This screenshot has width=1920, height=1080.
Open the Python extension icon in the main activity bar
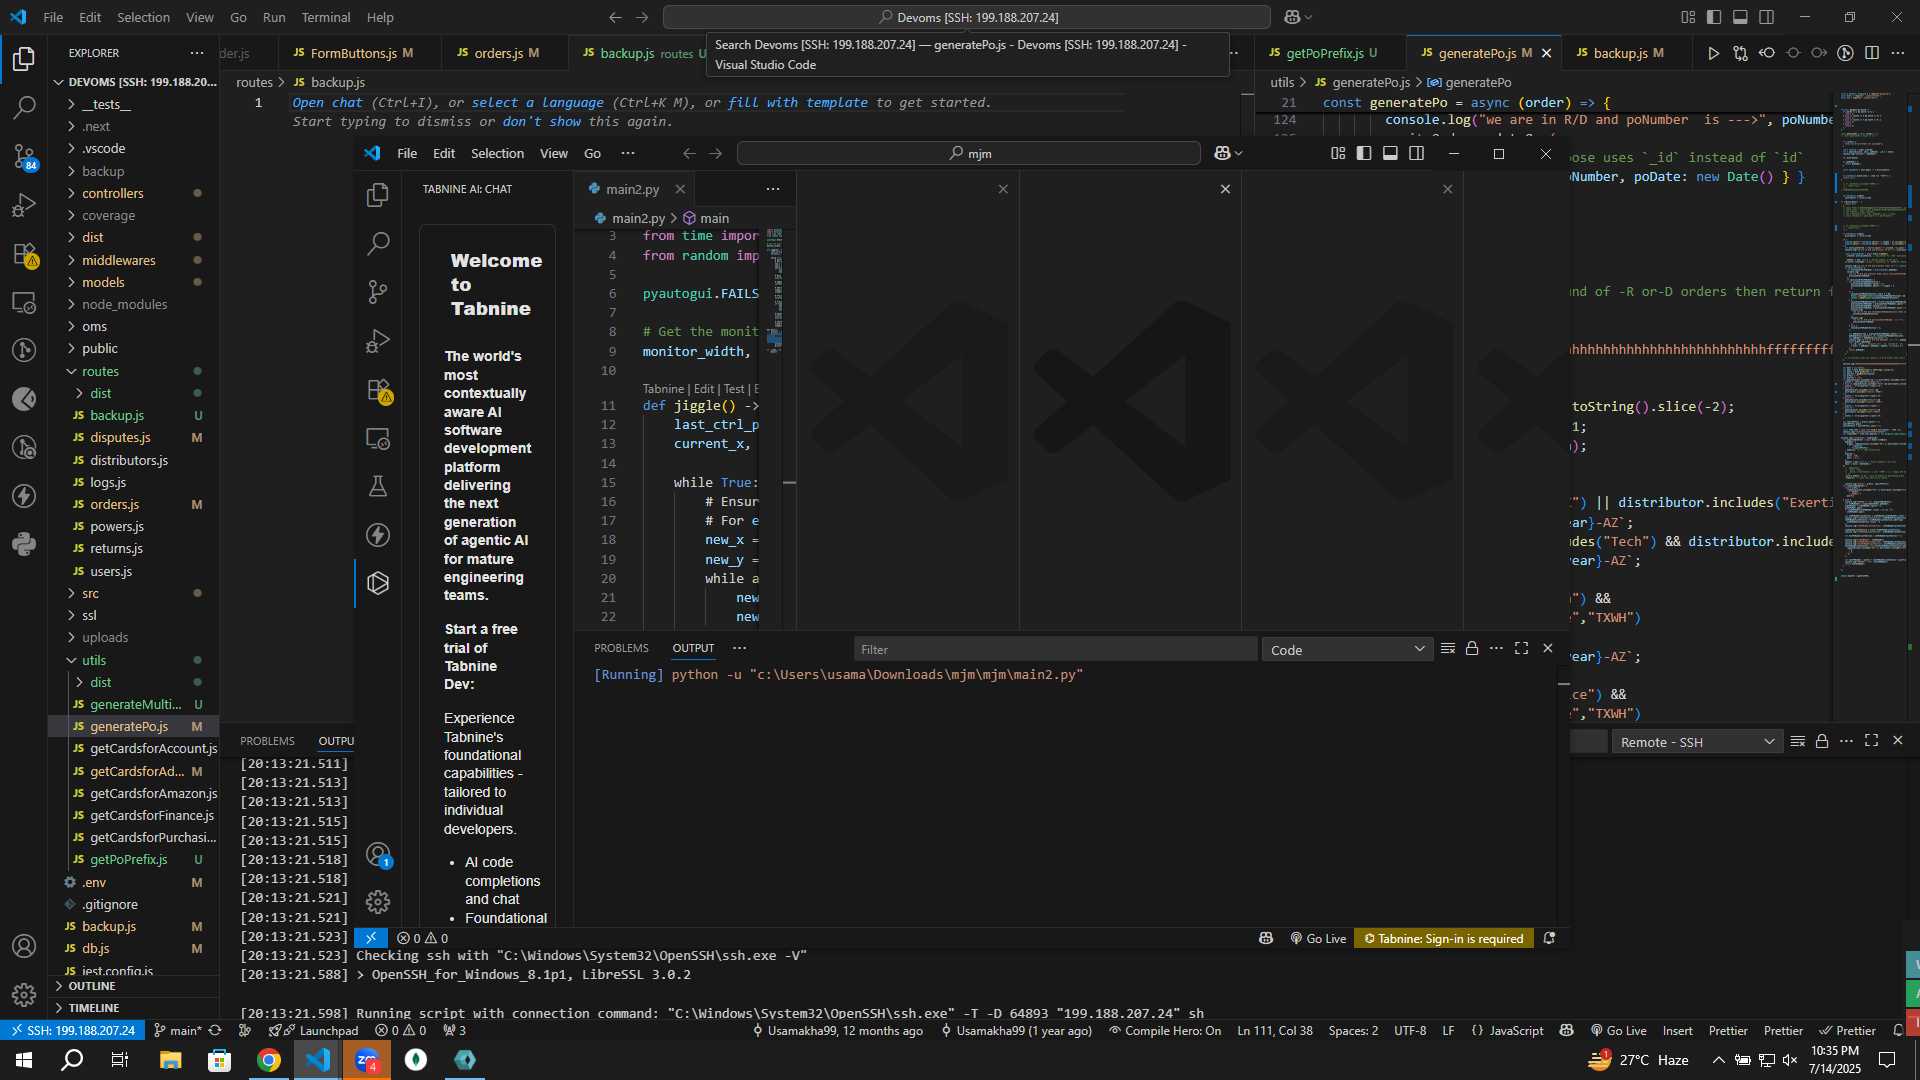pyautogui.click(x=24, y=545)
